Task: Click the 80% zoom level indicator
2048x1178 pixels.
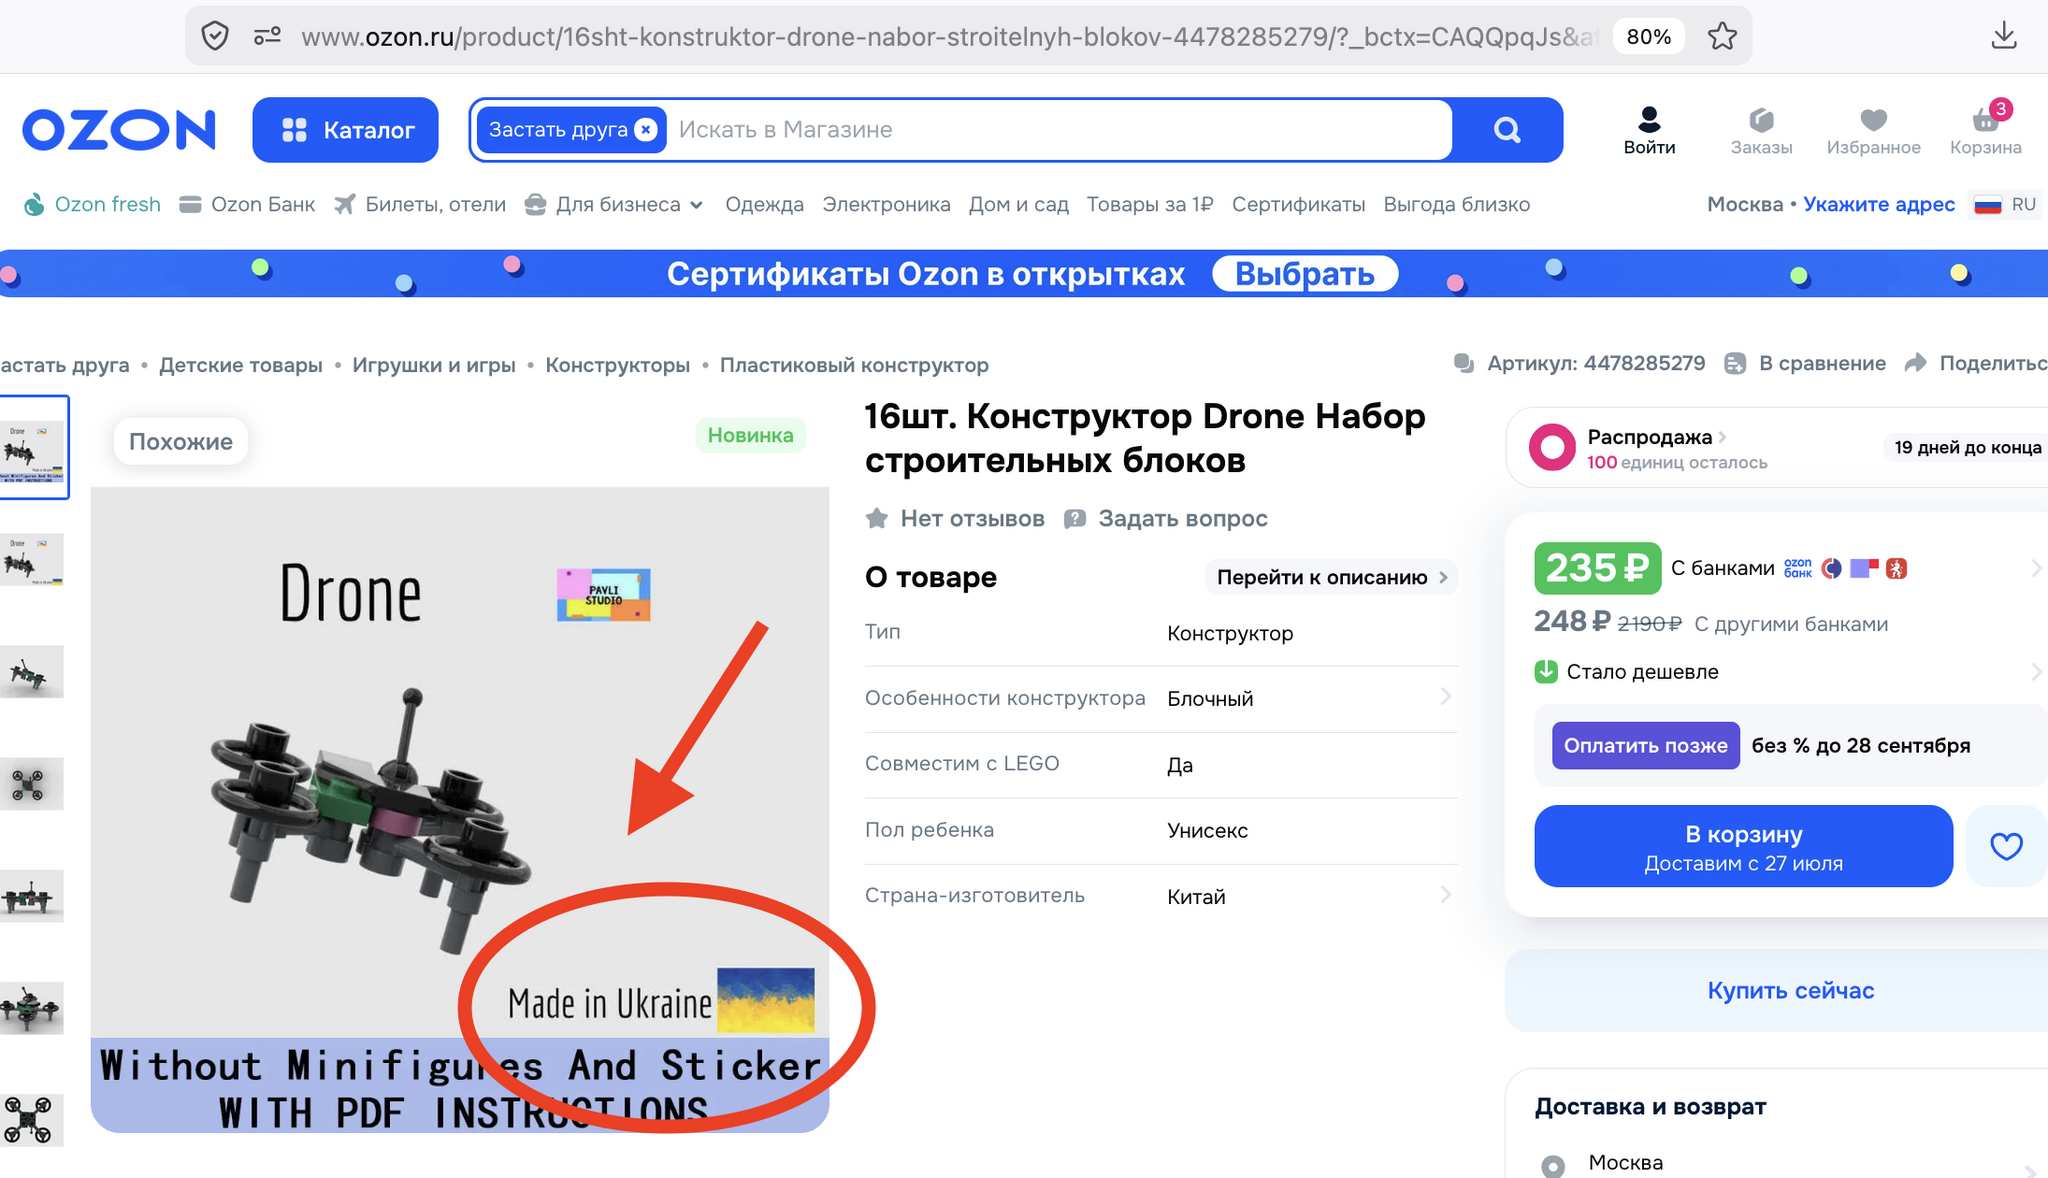Action: click(1648, 37)
